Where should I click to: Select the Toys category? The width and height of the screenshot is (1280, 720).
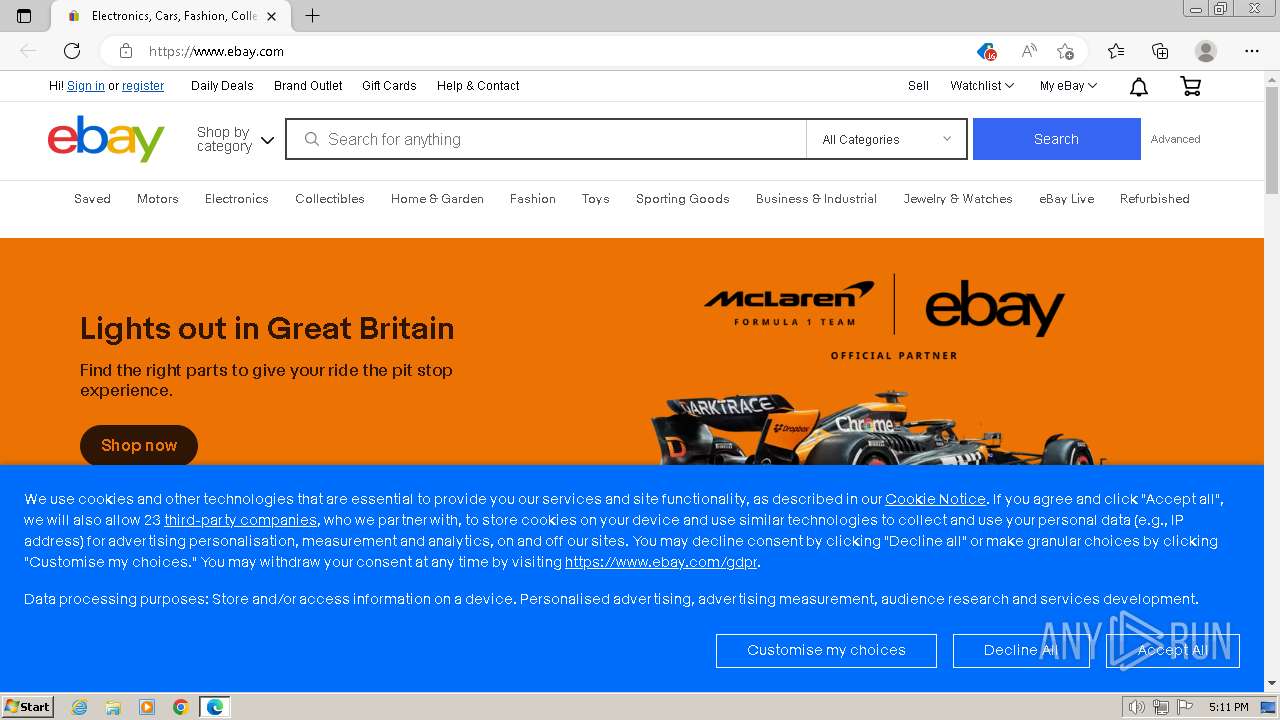[595, 199]
